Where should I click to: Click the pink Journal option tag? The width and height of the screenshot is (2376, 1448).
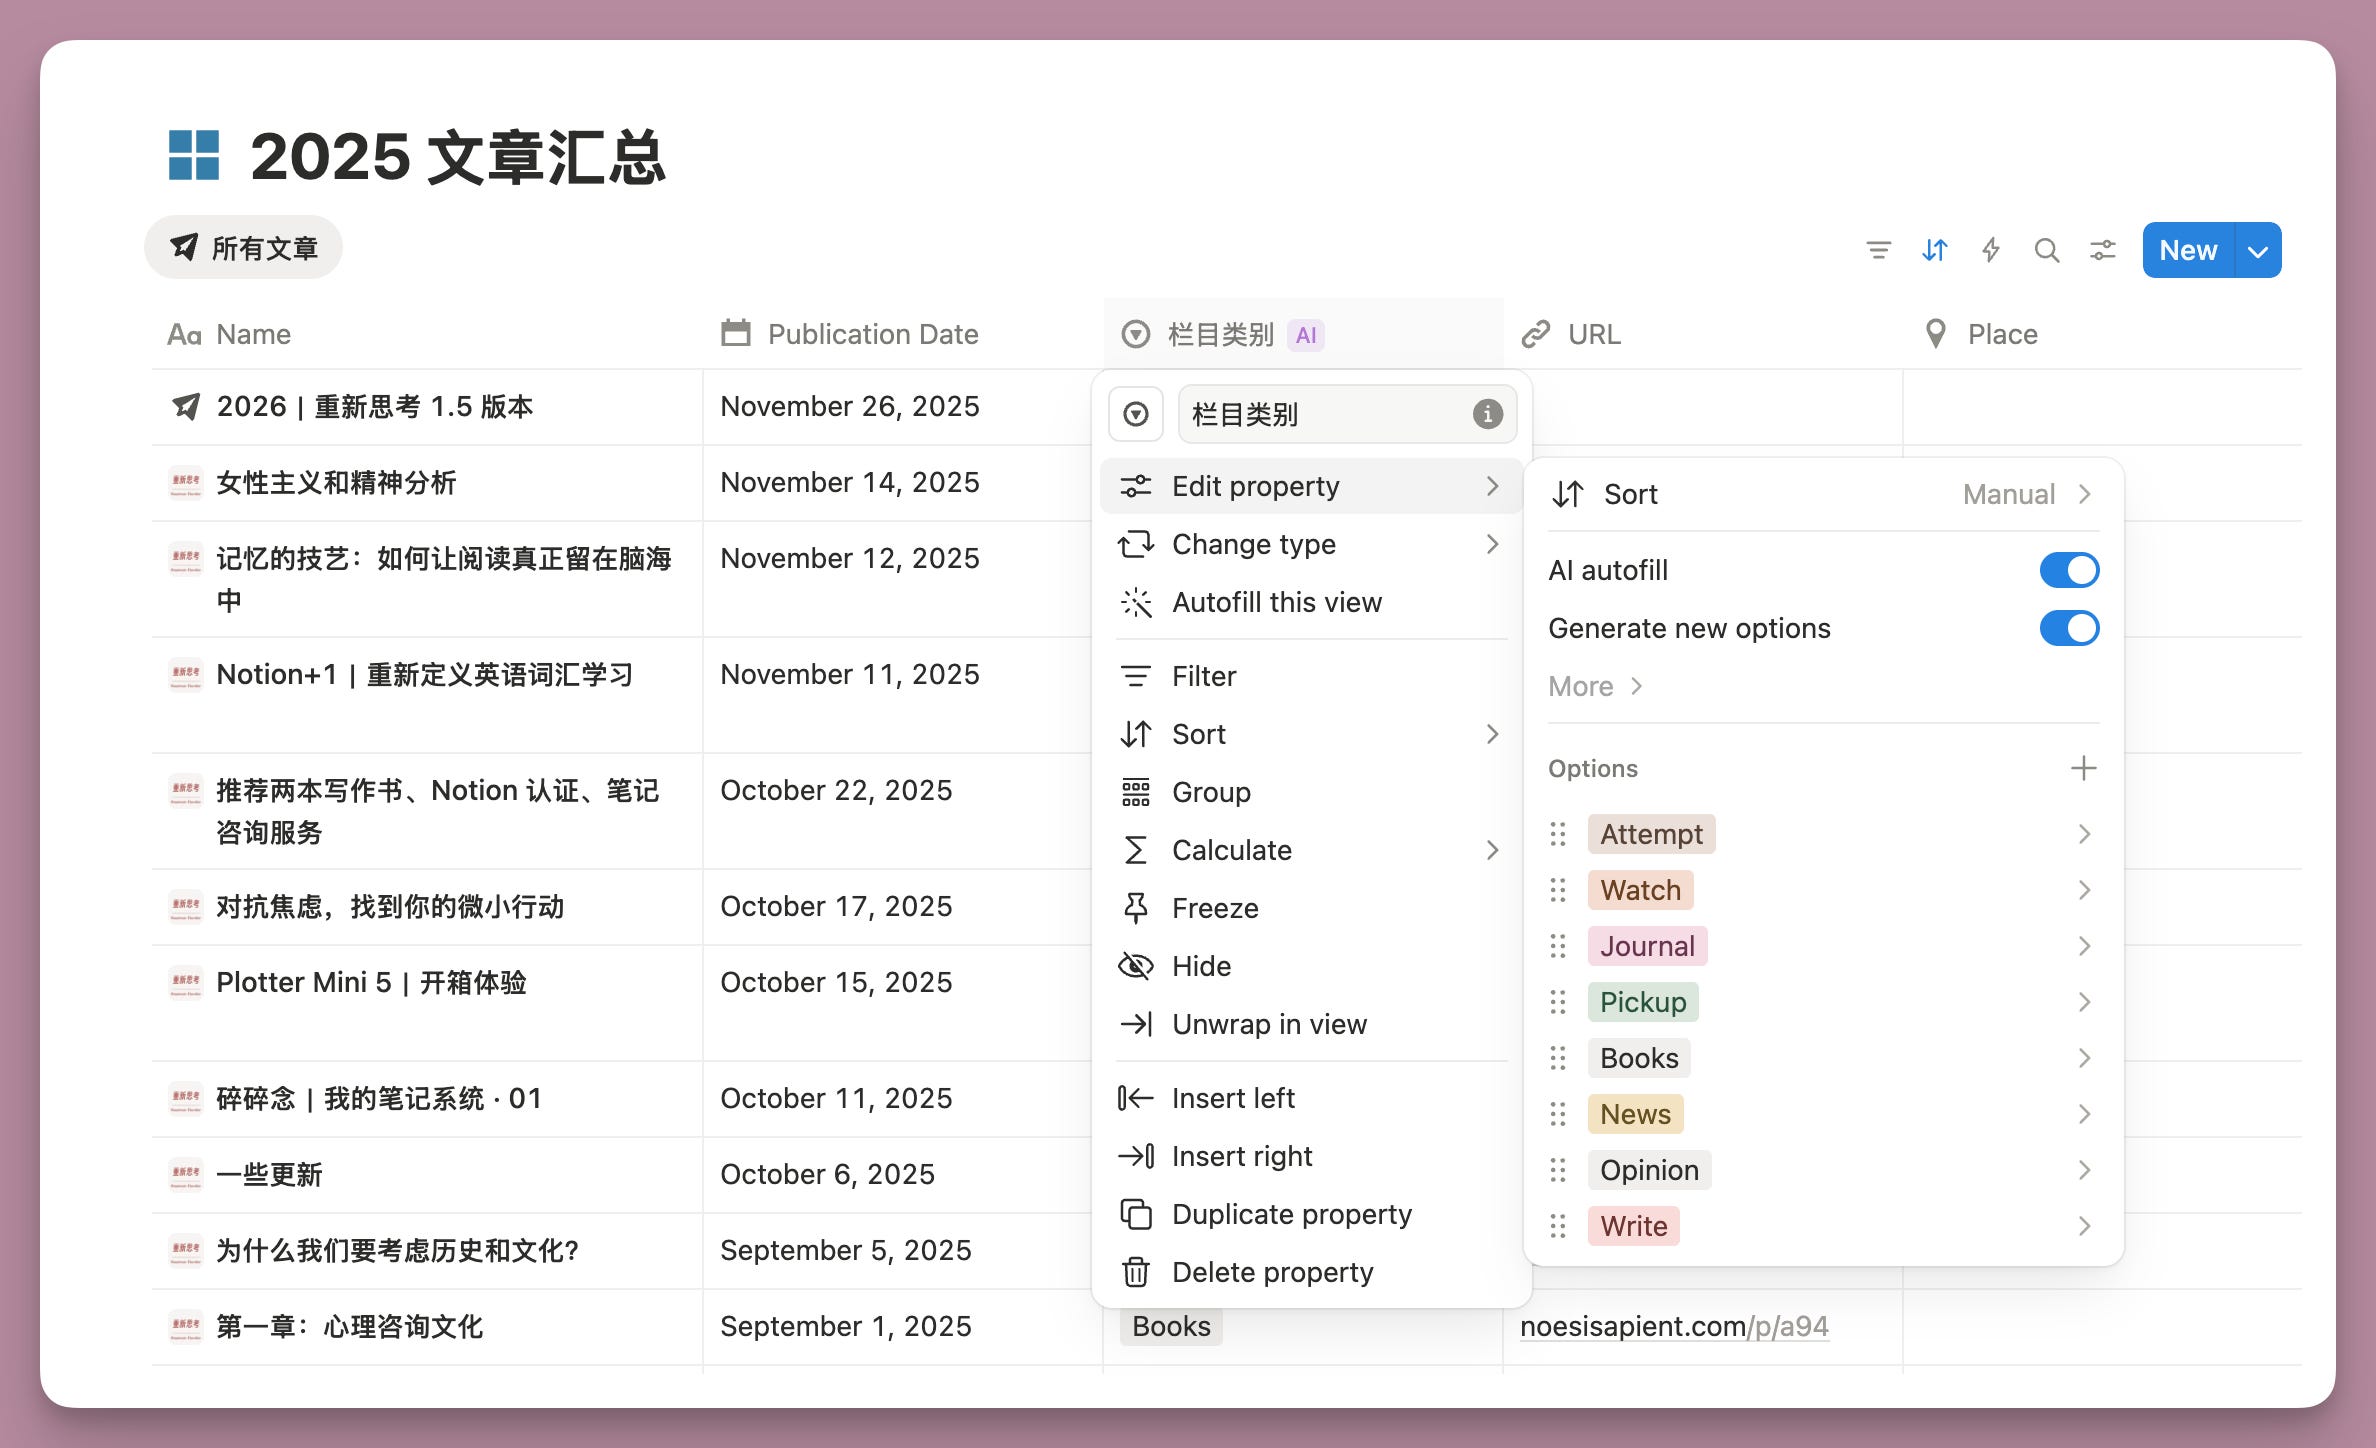(x=1646, y=946)
